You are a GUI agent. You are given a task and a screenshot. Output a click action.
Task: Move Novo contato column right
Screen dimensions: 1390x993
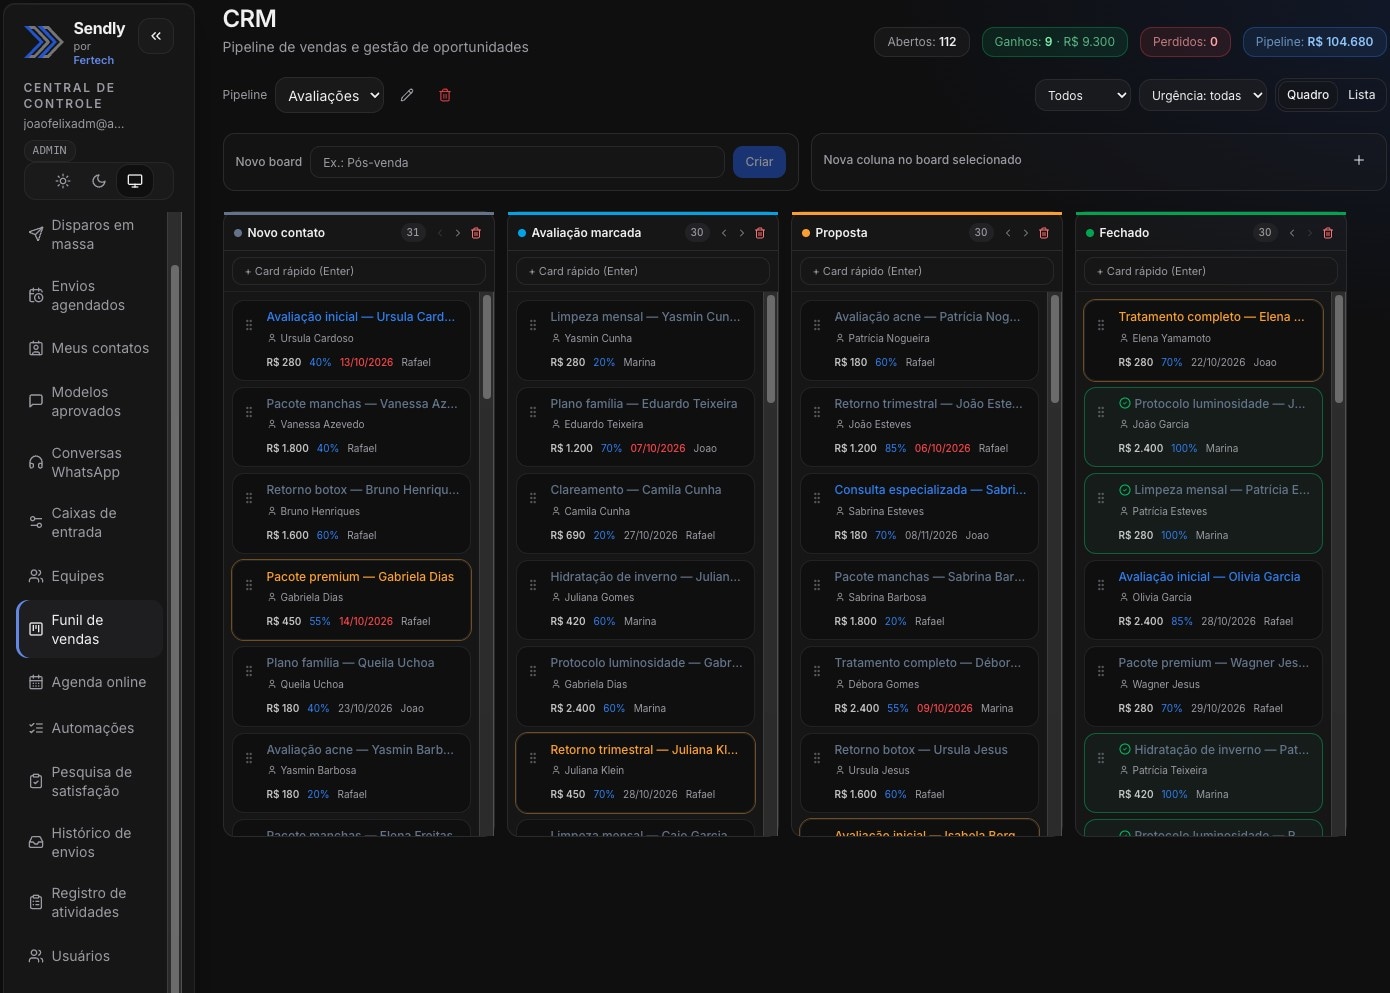458,233
